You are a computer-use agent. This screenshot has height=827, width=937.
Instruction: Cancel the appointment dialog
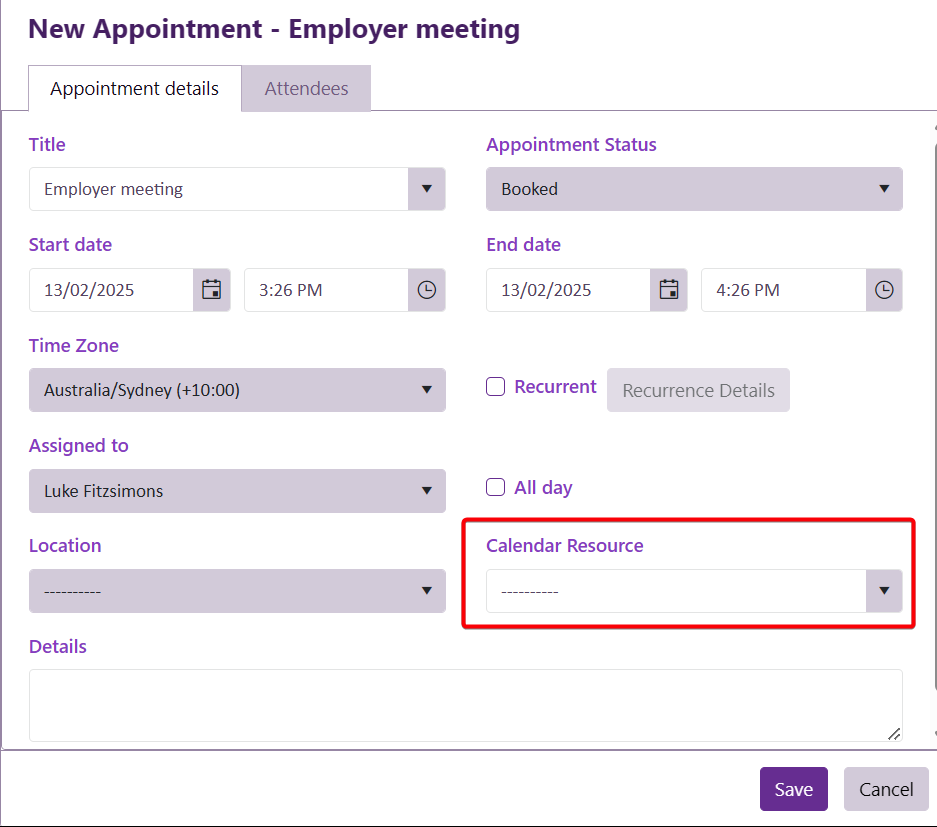(886, 789)
